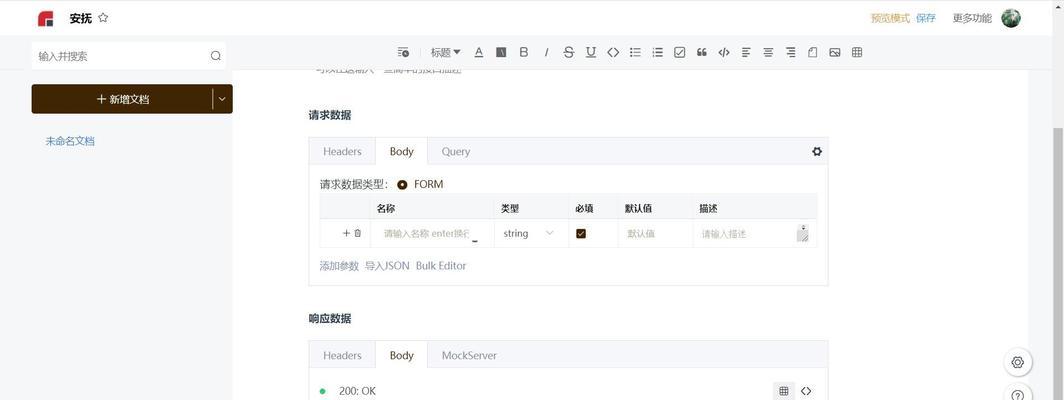1064x400 pixels.
Task: Open the user avatar menu
Action: 1011,18
